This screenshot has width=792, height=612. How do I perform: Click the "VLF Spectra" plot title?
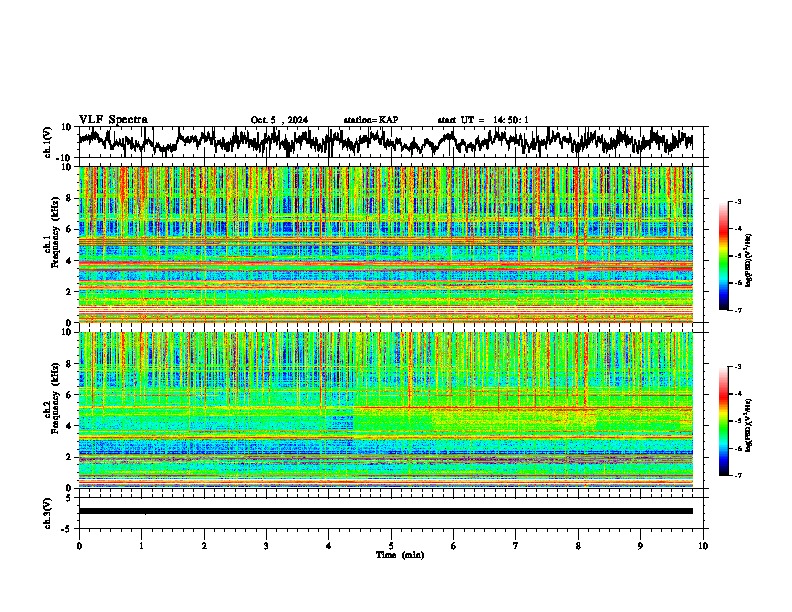coord(113,120)
